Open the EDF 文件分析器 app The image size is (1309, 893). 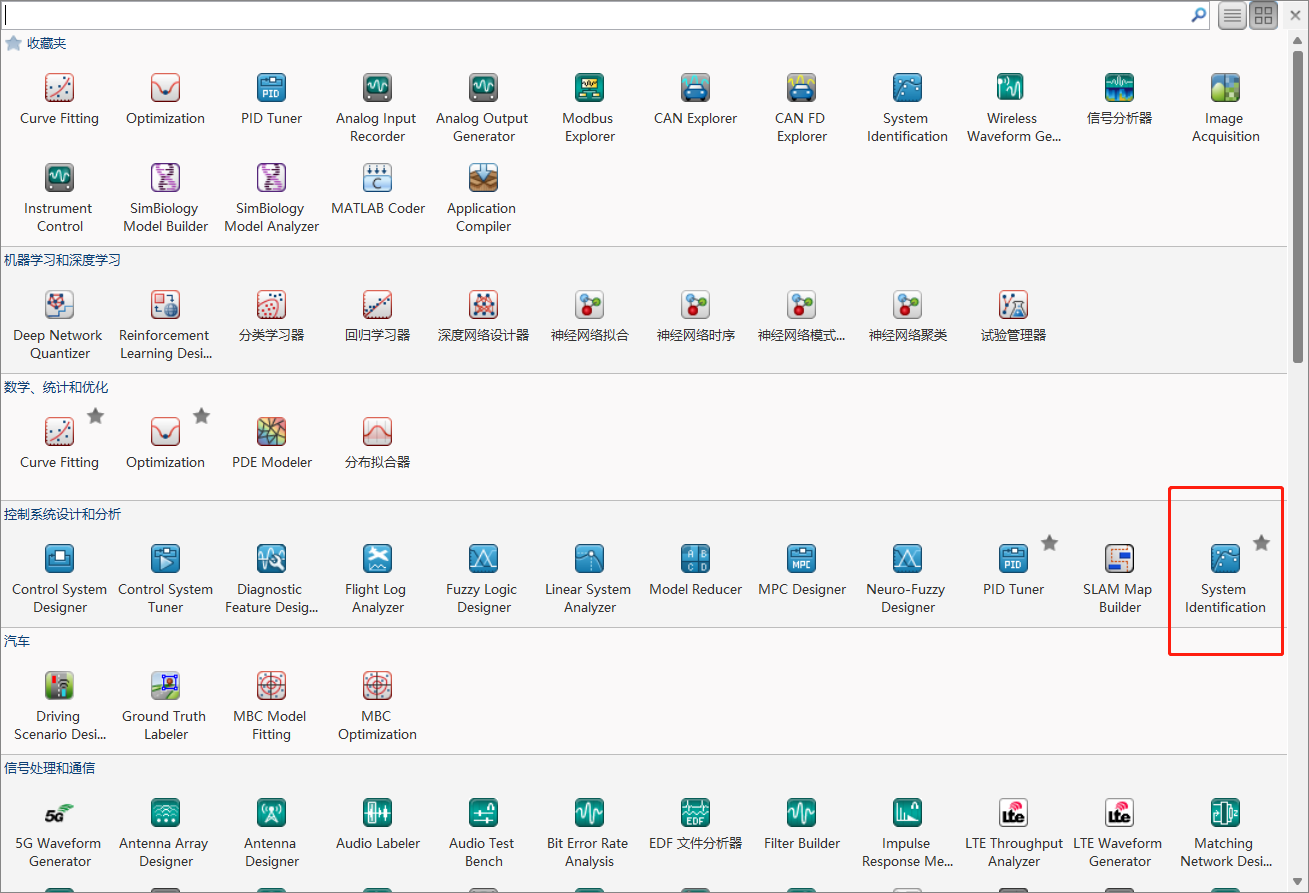(696, 825)
